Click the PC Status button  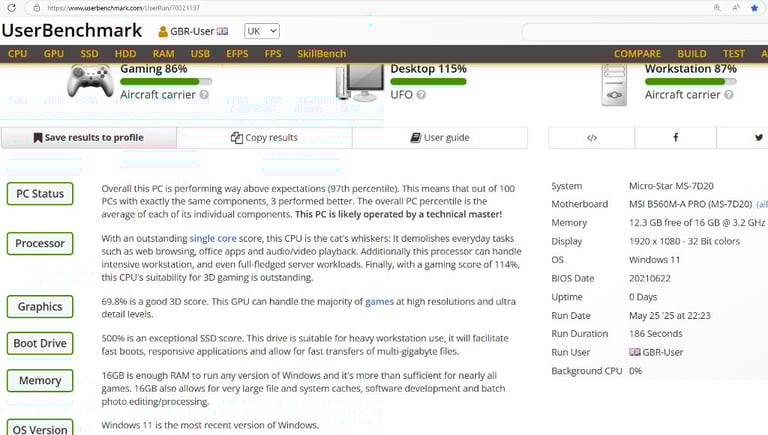tap(40, 194)
